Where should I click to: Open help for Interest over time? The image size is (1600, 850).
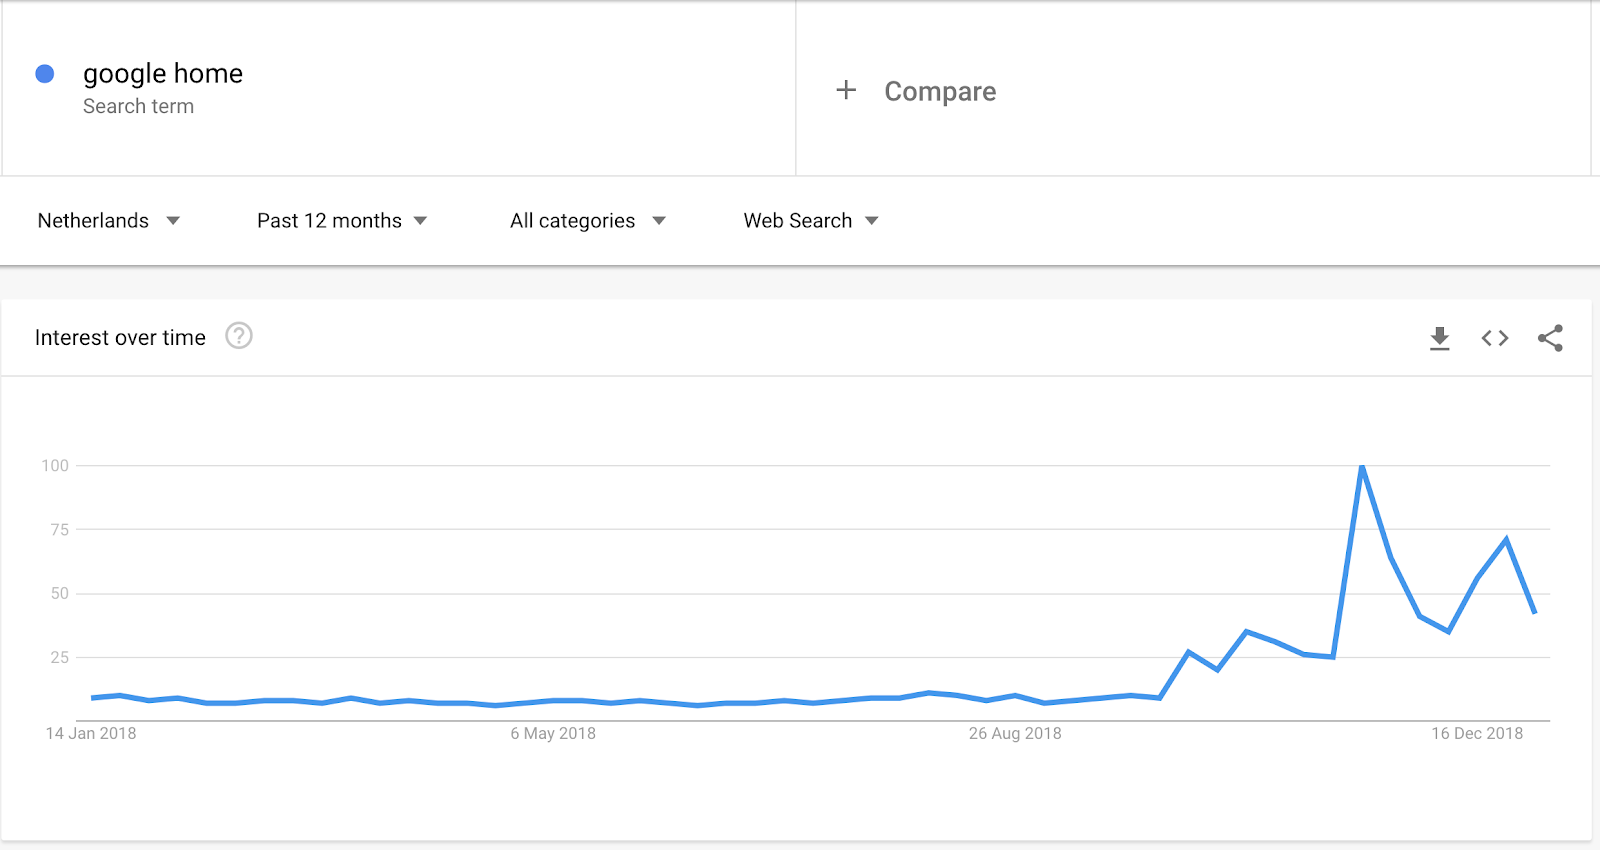(239, 336)
